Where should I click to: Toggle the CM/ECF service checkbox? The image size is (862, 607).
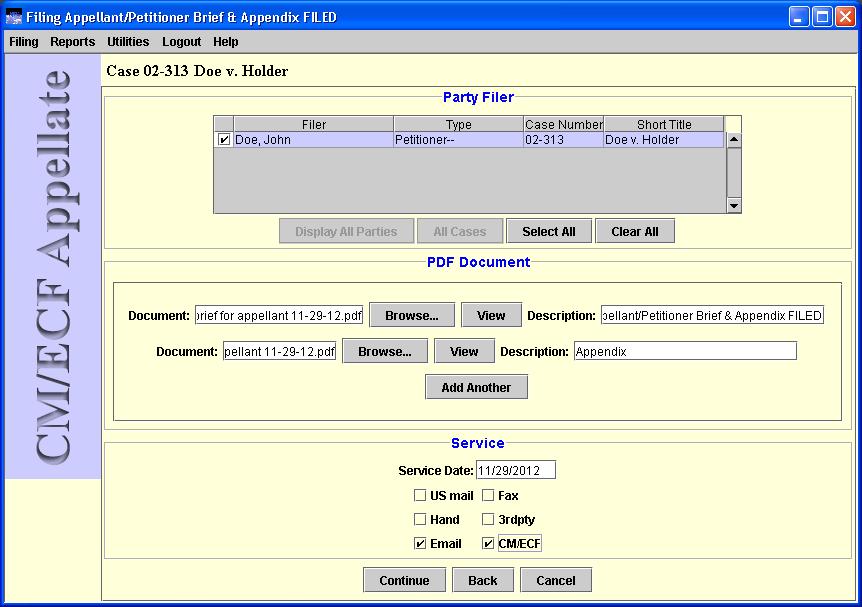click(x=488, y=544)
